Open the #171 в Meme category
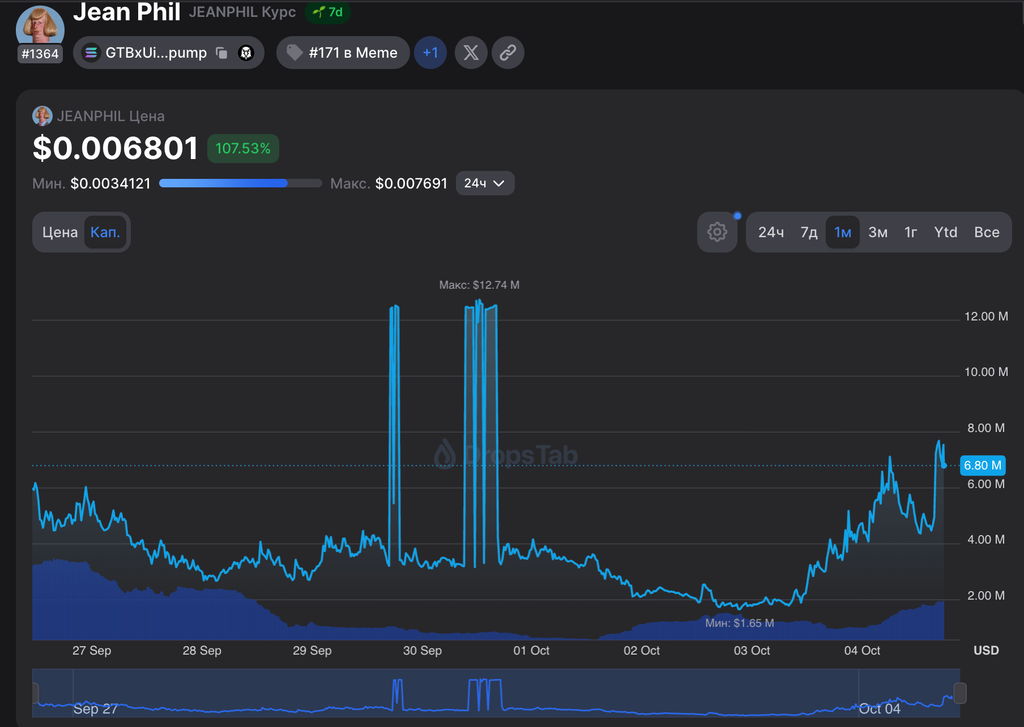Screen dimensions: 1024x727 (x=343, y=53)
